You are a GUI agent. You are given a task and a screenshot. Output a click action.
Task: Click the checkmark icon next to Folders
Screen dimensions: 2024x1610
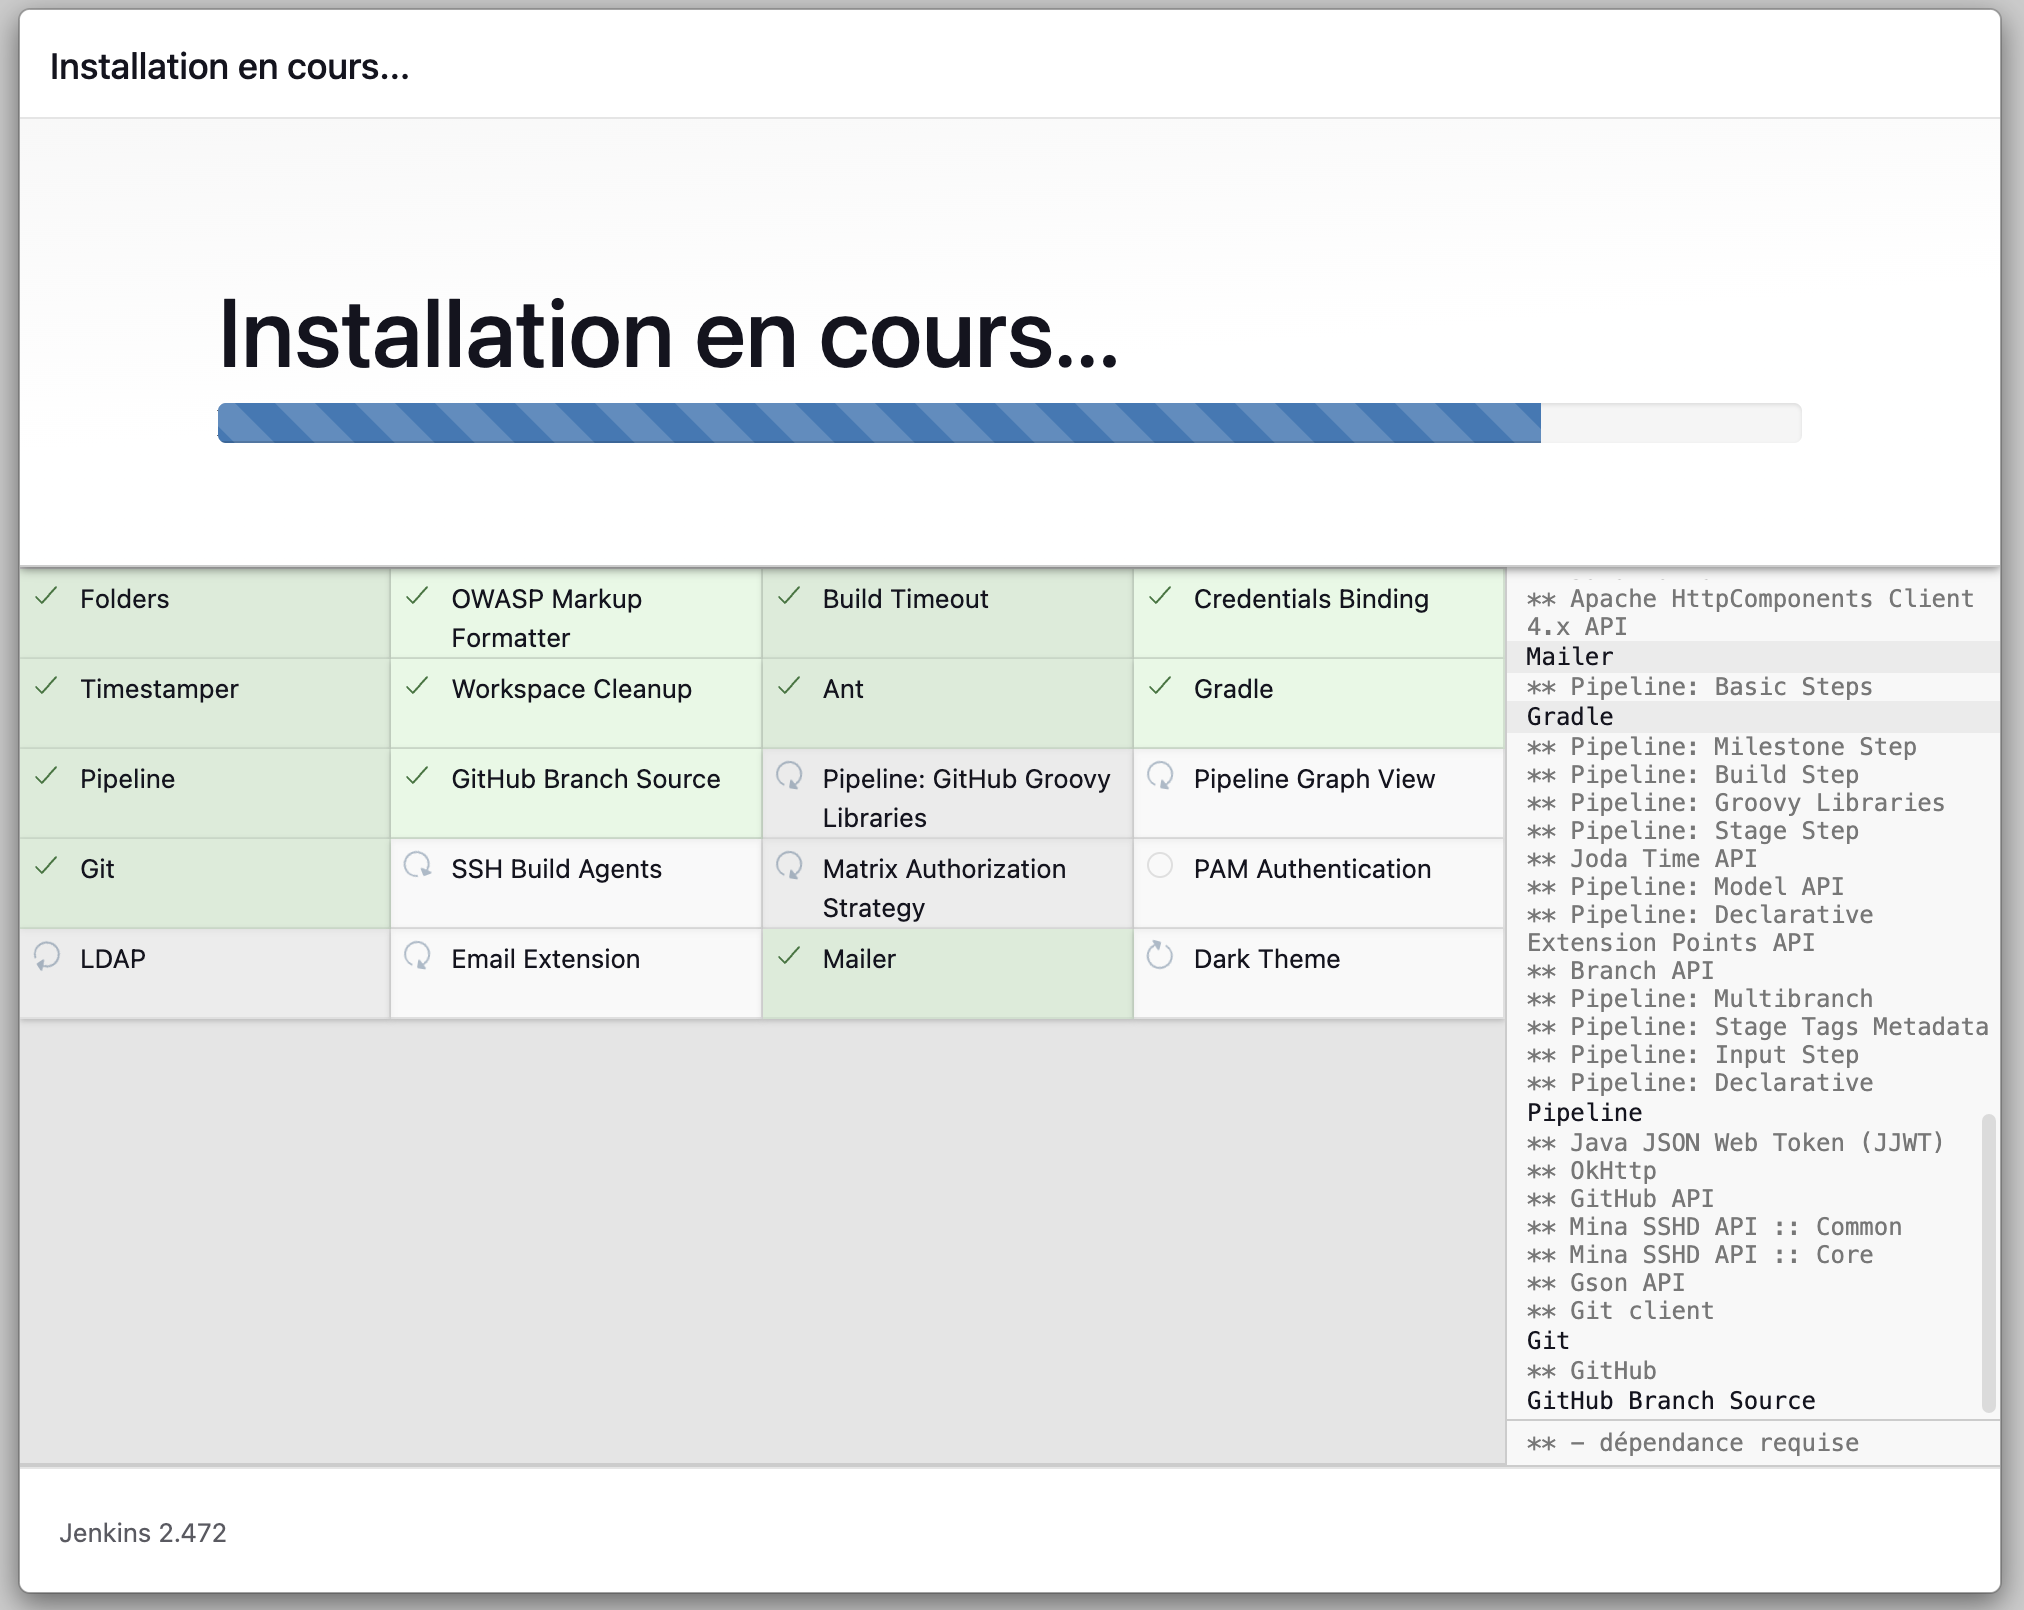point(46,597)
